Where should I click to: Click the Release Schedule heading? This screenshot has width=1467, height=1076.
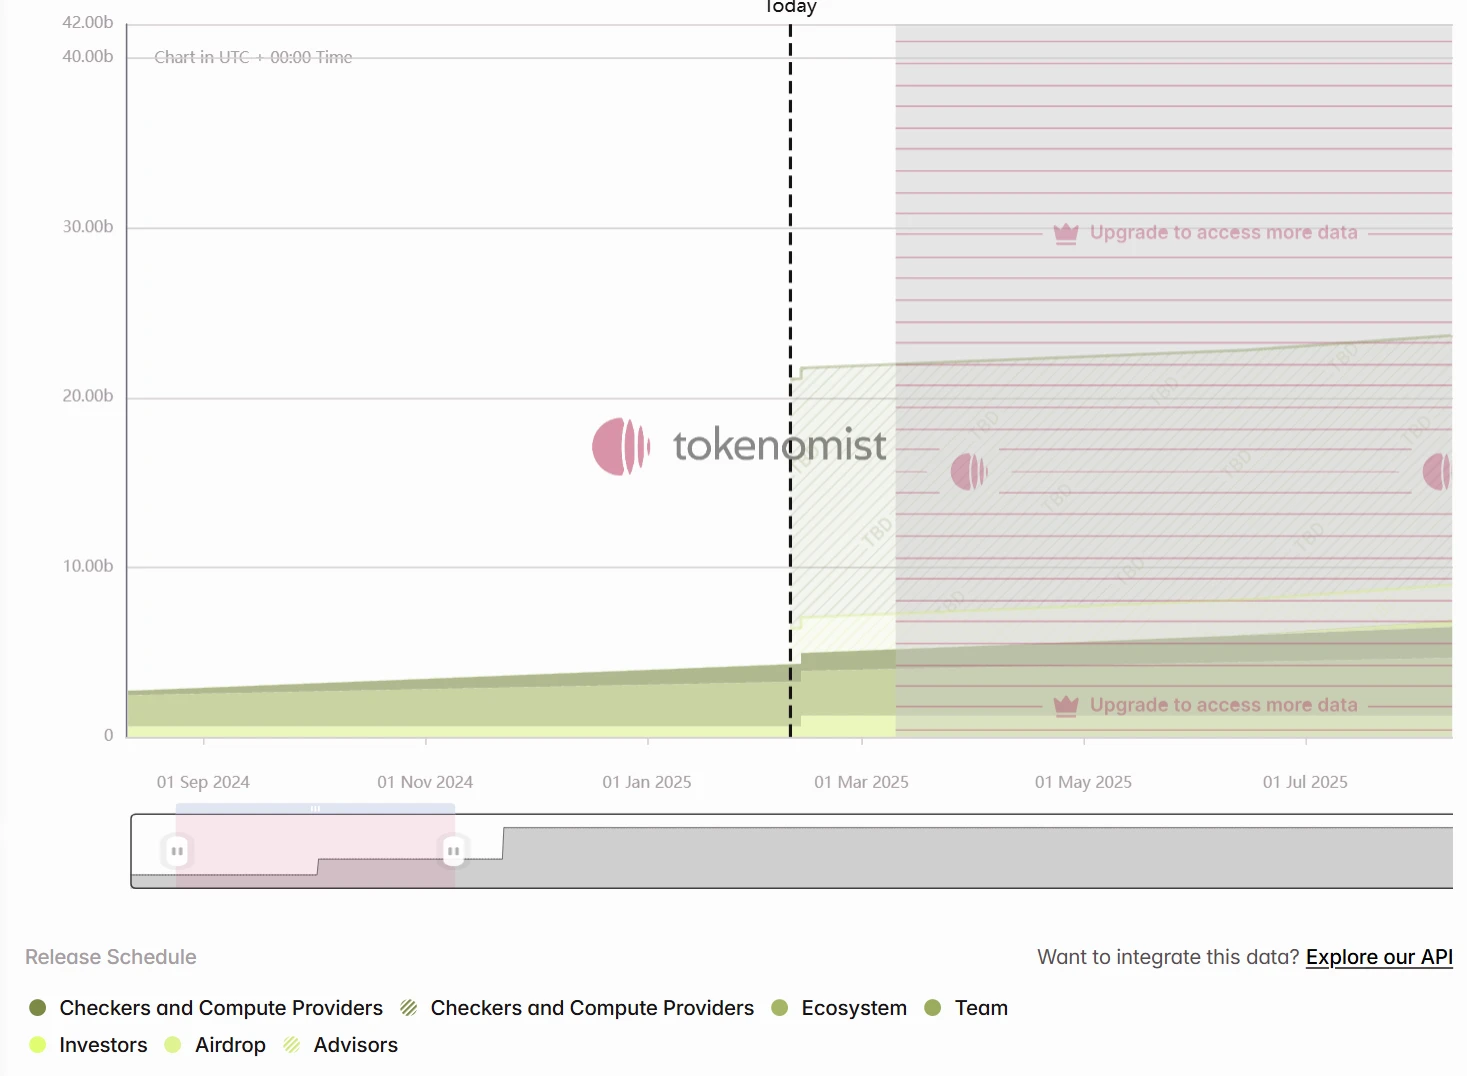click(111, 957)
